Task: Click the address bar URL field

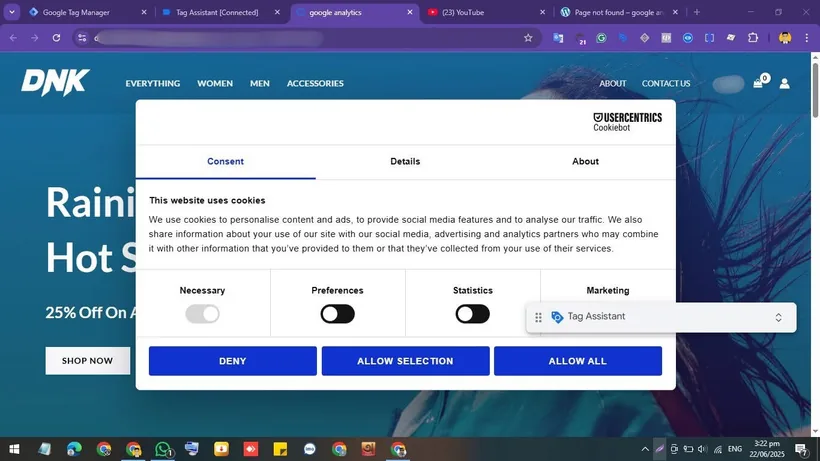Action: pyautogui.click(x=306, y=38)
